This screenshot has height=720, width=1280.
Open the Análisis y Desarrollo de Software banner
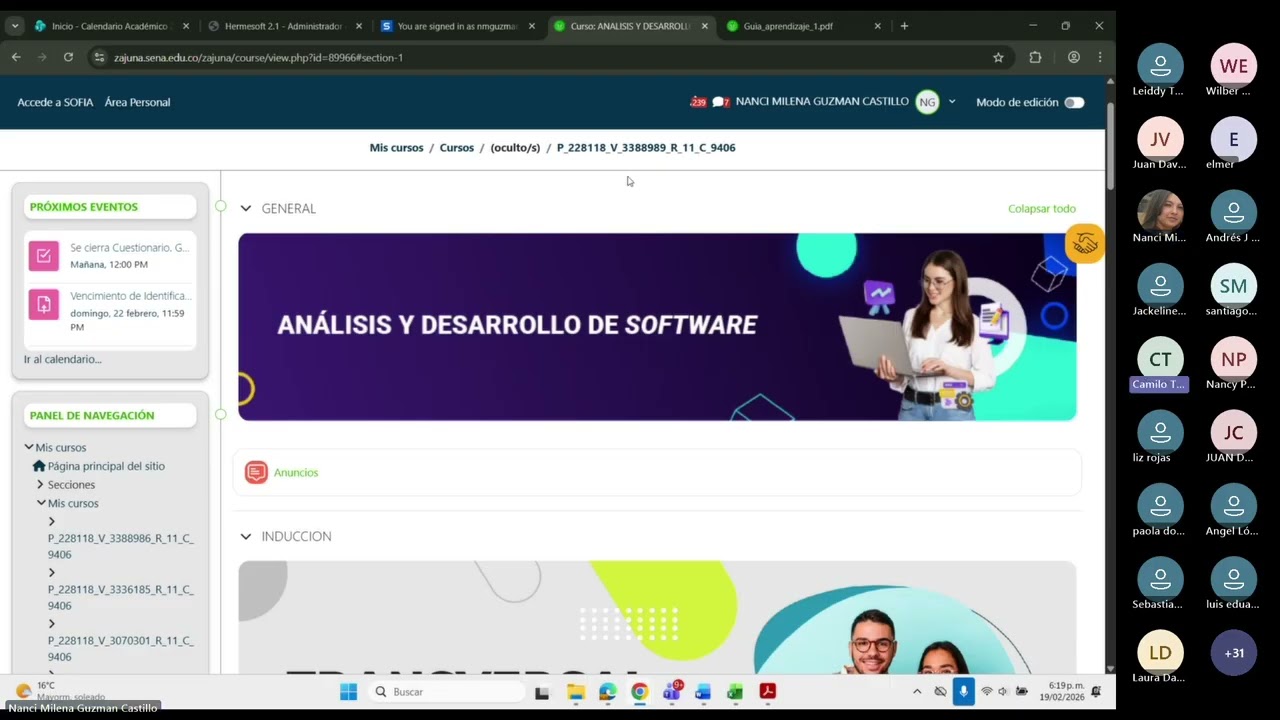click(657, 327)
